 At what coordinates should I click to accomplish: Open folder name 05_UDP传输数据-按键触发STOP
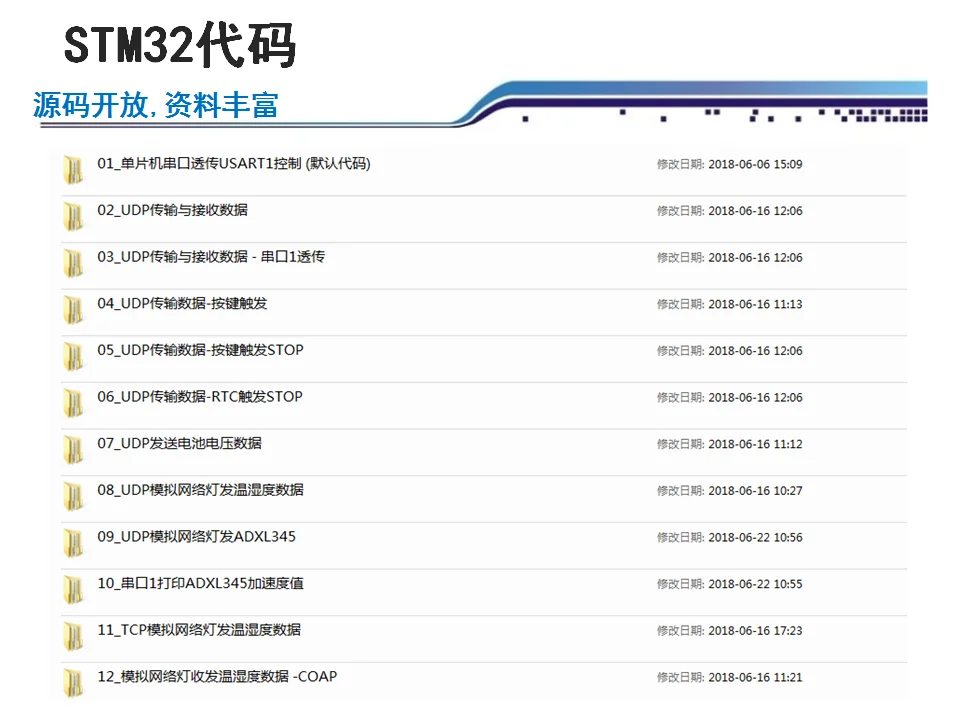click(x=201, y=350)
